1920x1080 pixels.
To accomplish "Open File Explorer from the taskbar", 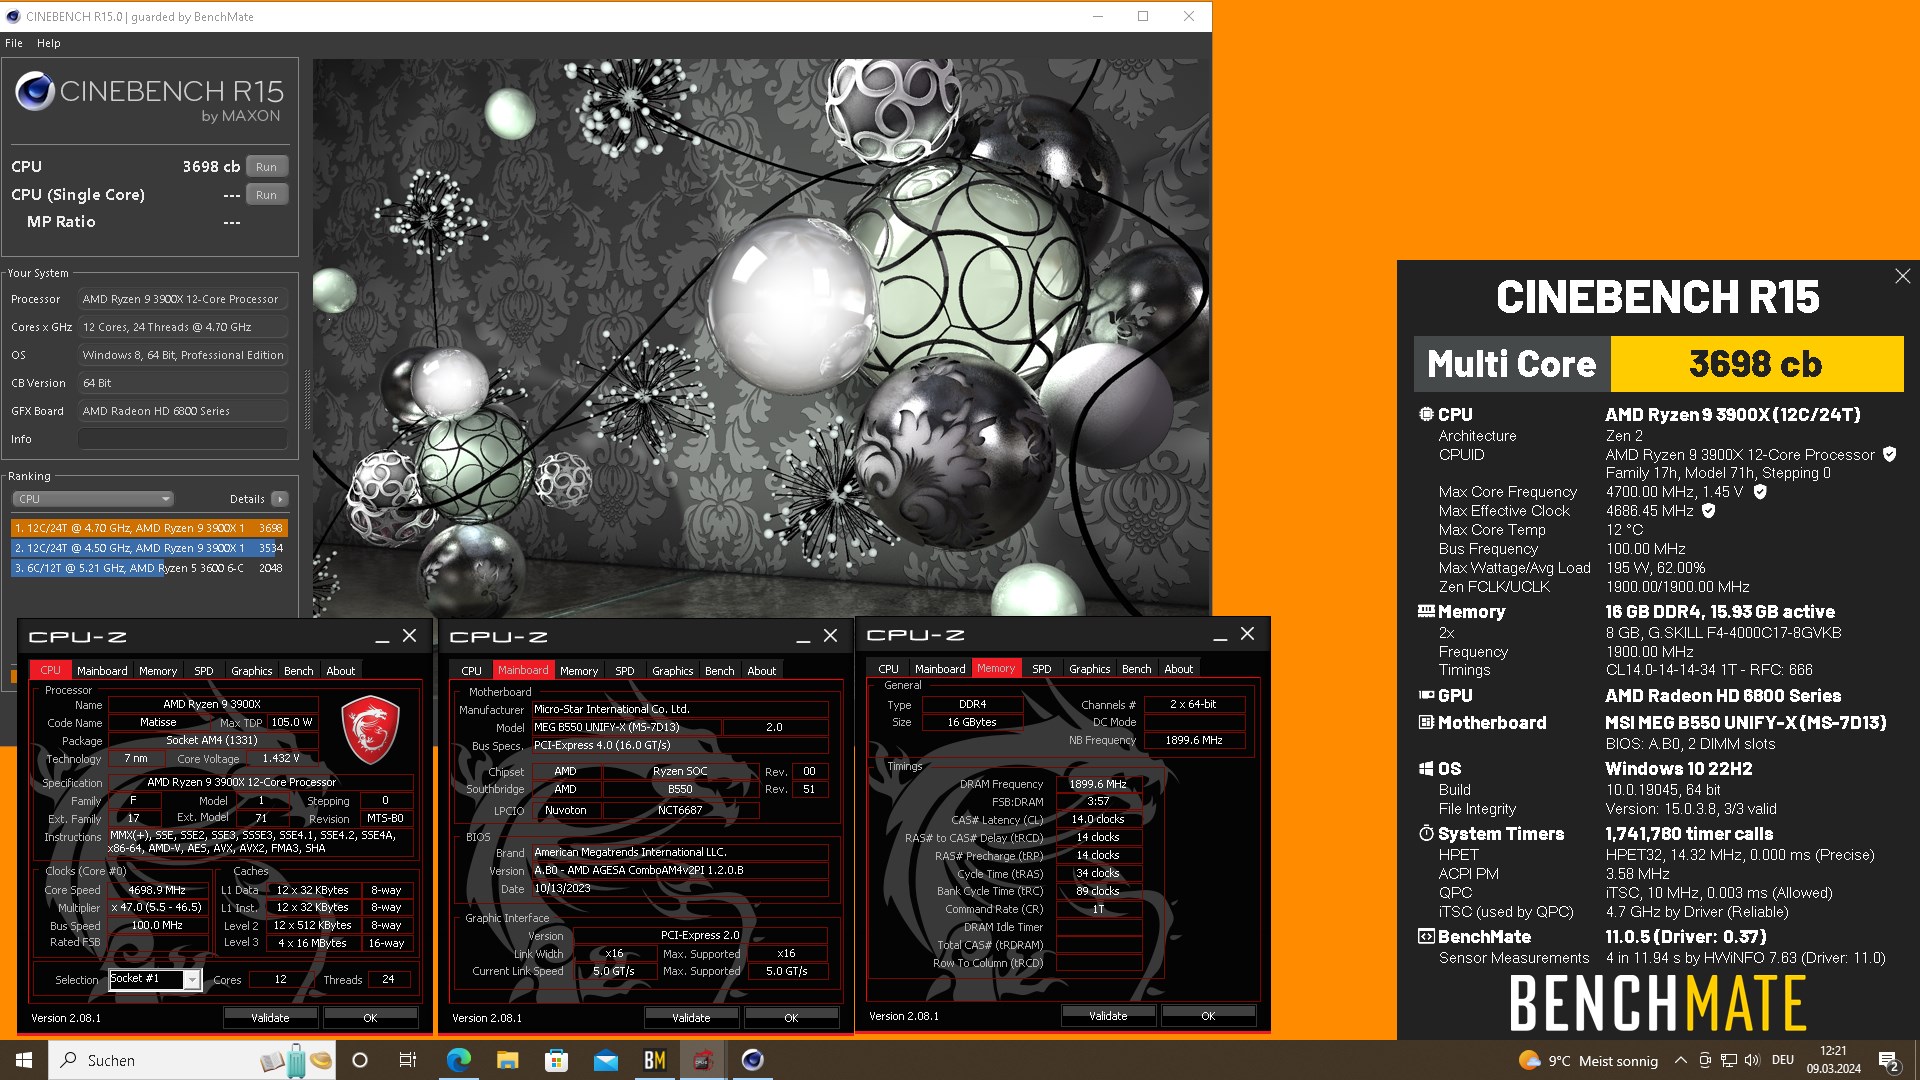I will (x=507, y=1060).
